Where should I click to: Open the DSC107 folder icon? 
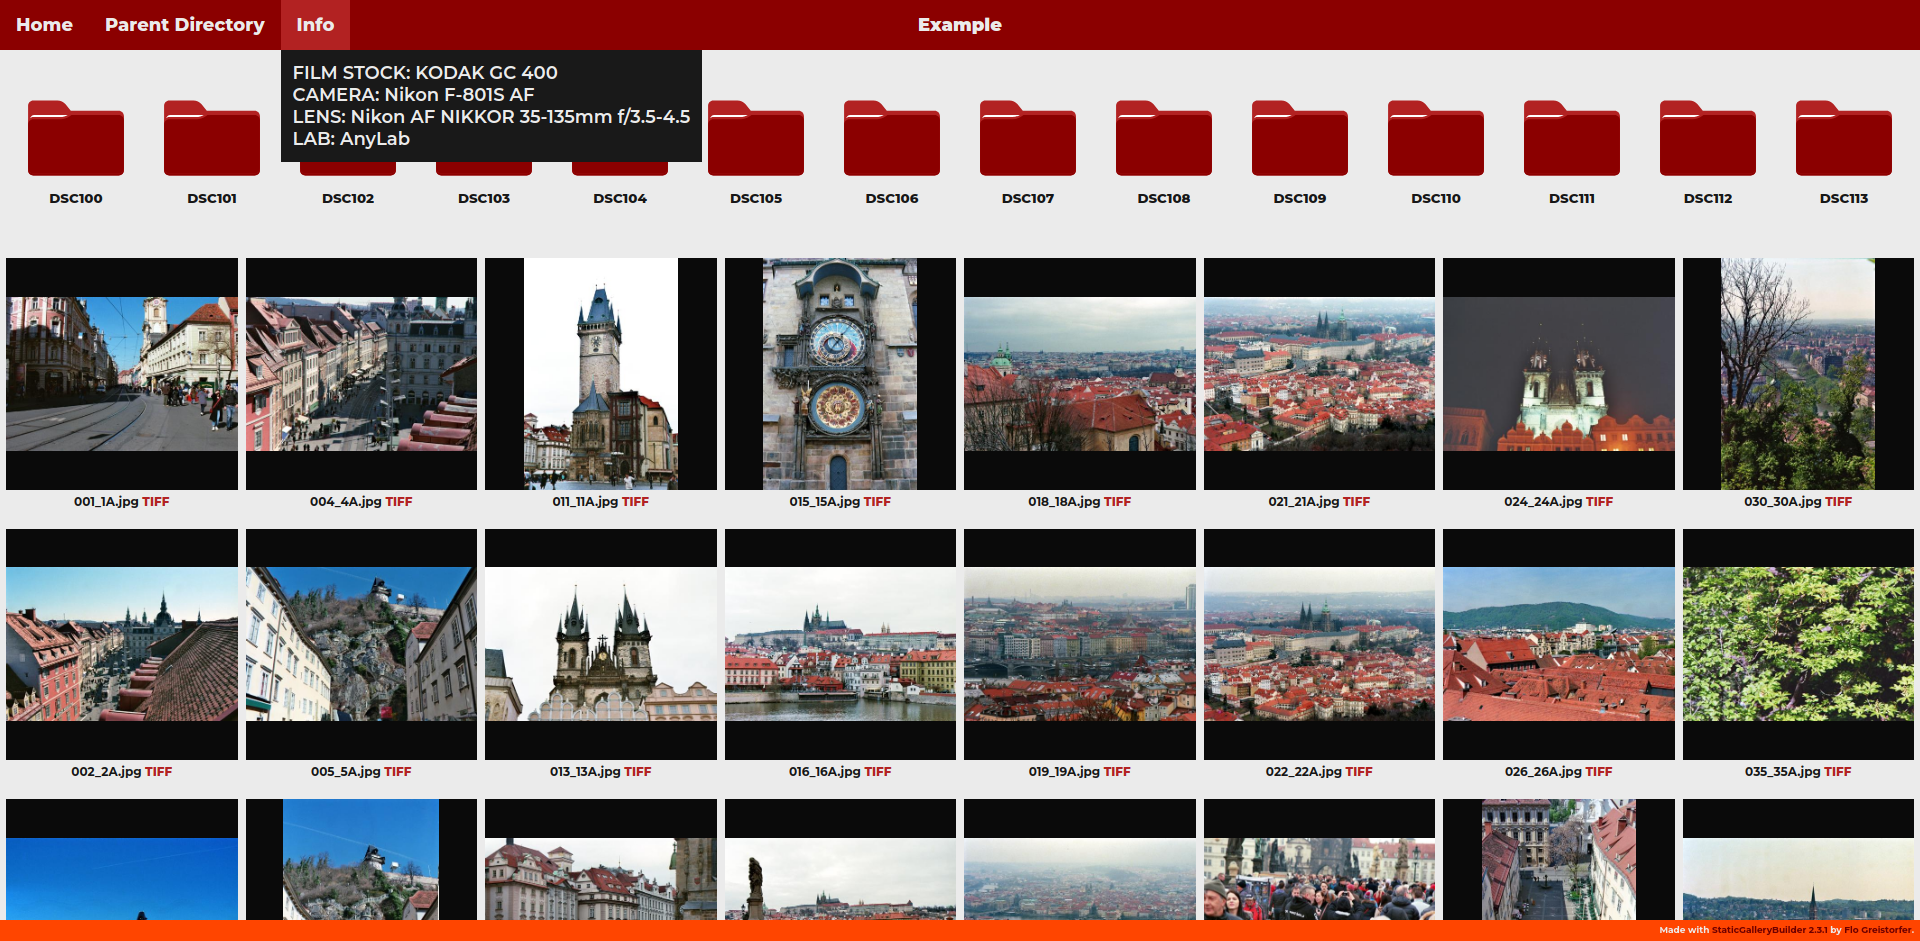[1028, 140]
